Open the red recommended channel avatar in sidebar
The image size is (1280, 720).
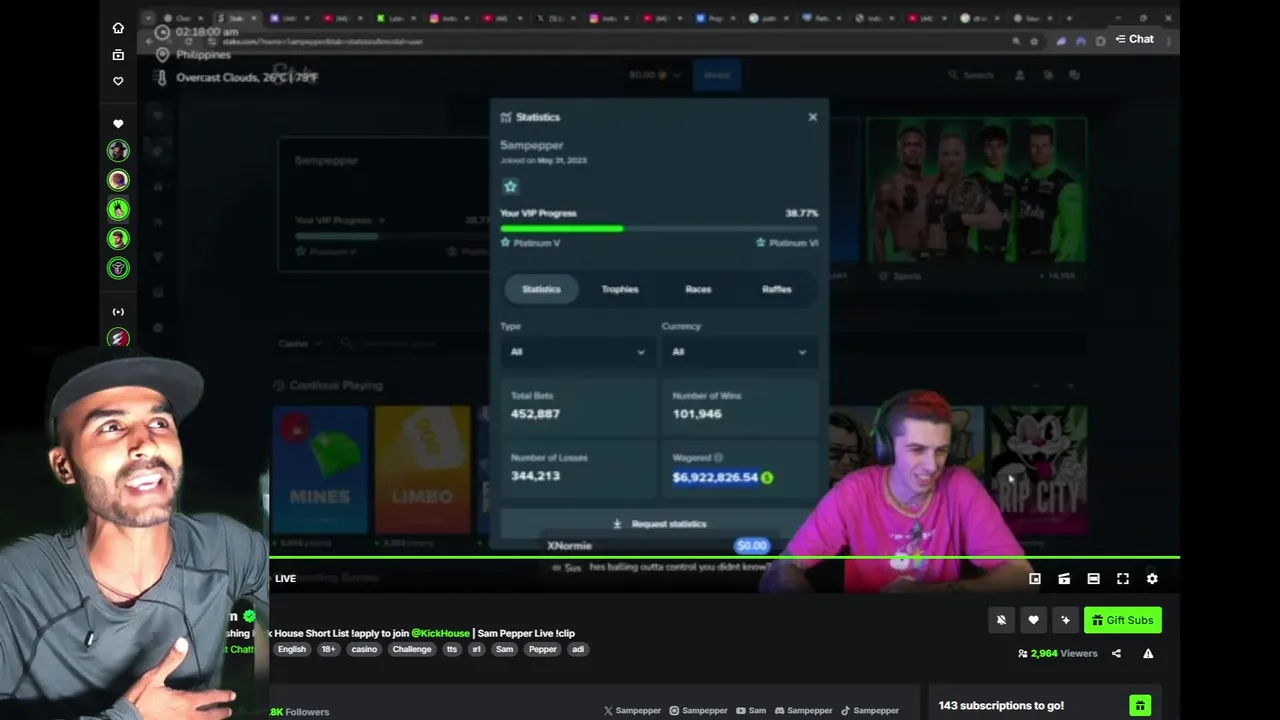[x=118, y=339]
